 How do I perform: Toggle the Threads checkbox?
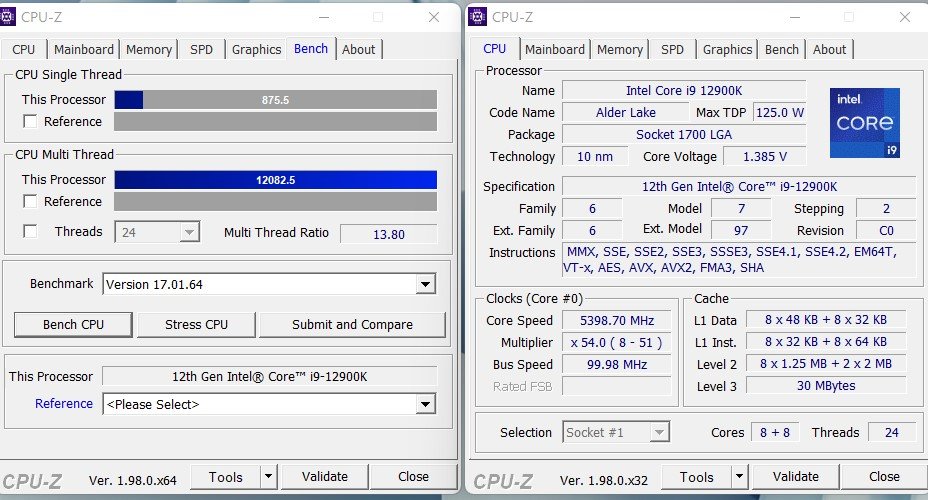click(30, 231)
